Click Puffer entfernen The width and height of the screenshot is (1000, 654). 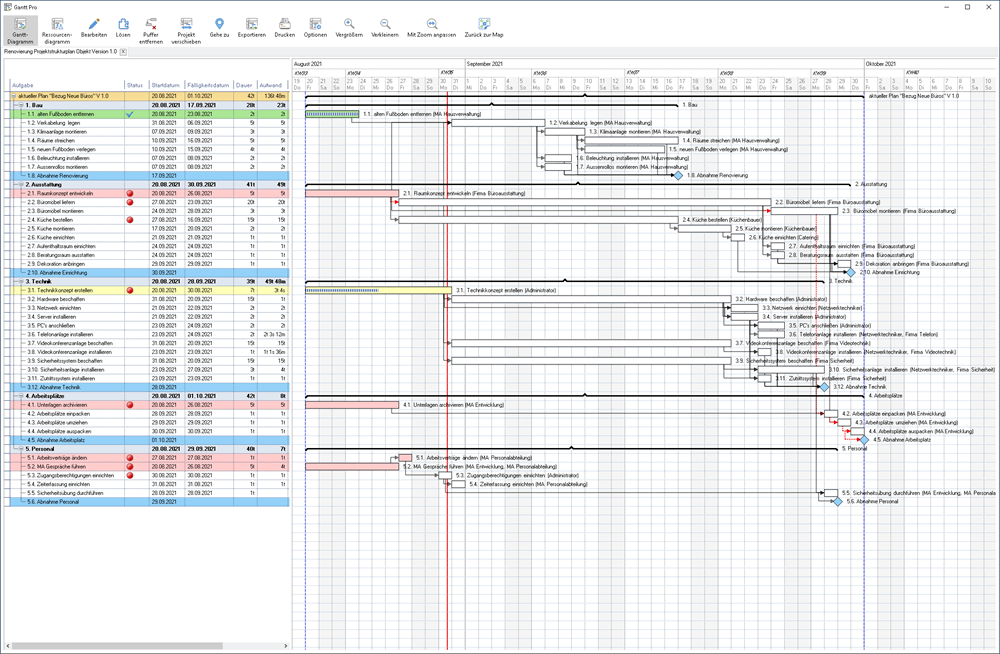[x=151, y=30]
